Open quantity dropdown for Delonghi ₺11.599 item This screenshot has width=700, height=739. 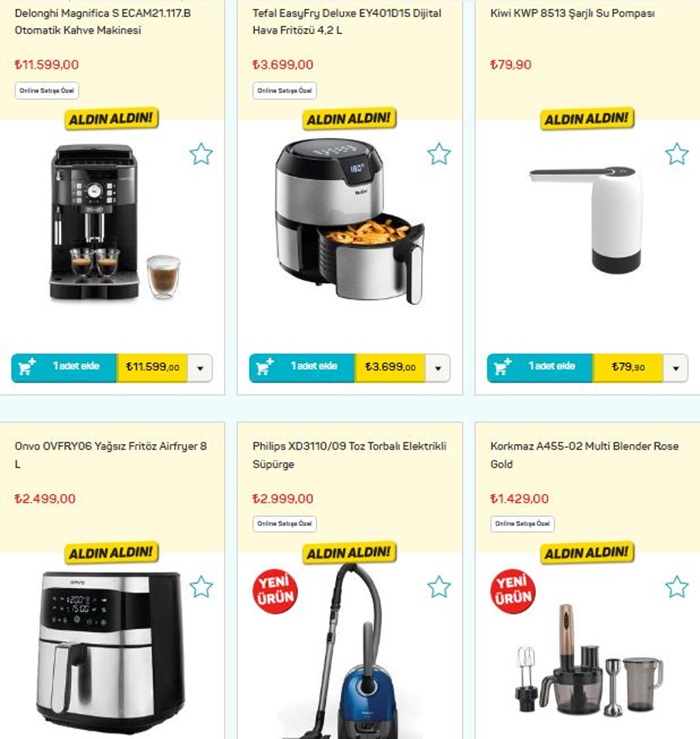click(x=200, y=368)
